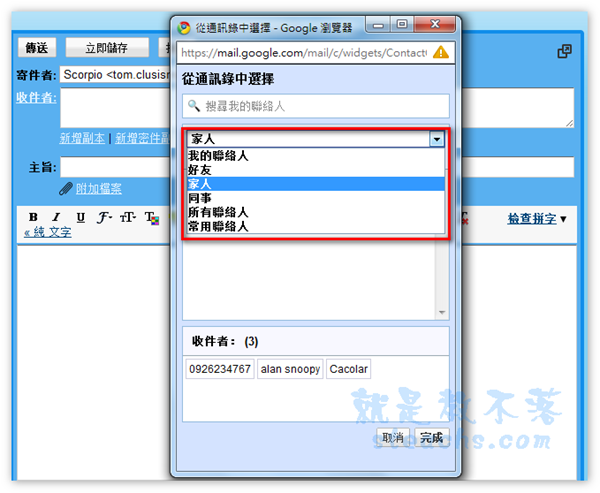This screenshot has width=600, height=493.
Task: Open 檢查拼字 spell check dropdown arrow
Action: (x=563, y=219)
